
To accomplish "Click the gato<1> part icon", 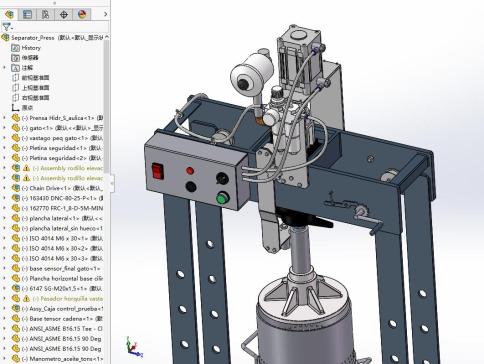I will 16,128.
